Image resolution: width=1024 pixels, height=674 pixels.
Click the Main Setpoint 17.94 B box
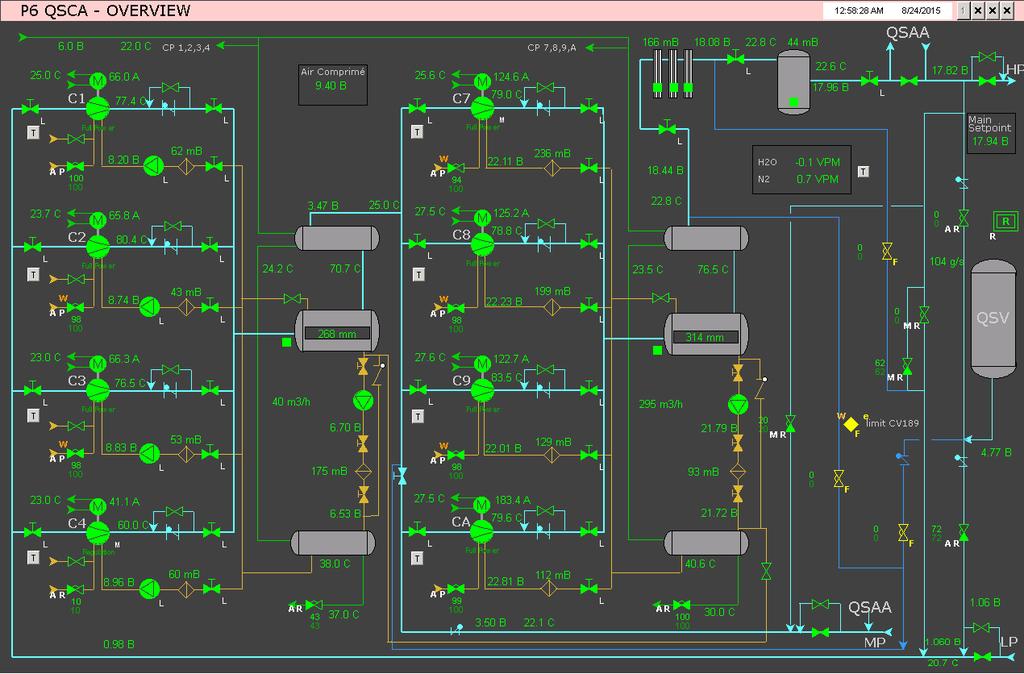coord(990,133)
